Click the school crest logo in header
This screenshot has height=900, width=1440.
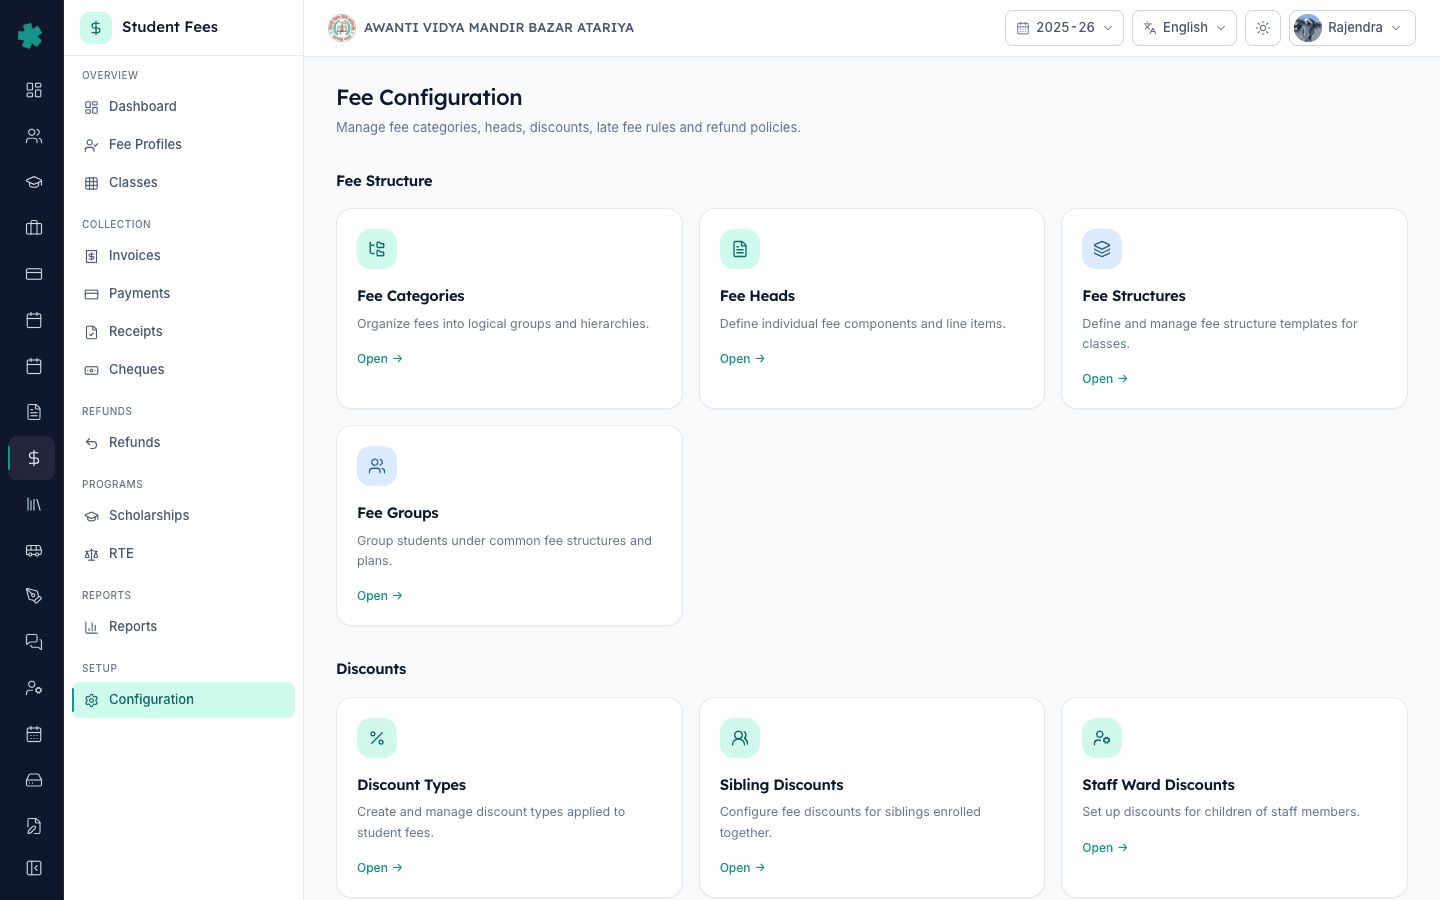342,28
